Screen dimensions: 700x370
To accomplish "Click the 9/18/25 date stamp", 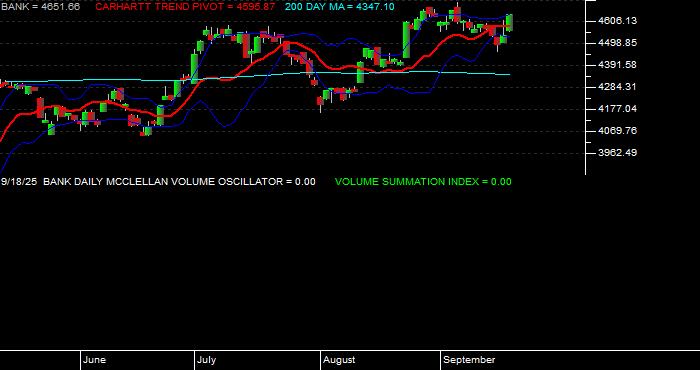I will pyautogui.click(x=19, y=182).
